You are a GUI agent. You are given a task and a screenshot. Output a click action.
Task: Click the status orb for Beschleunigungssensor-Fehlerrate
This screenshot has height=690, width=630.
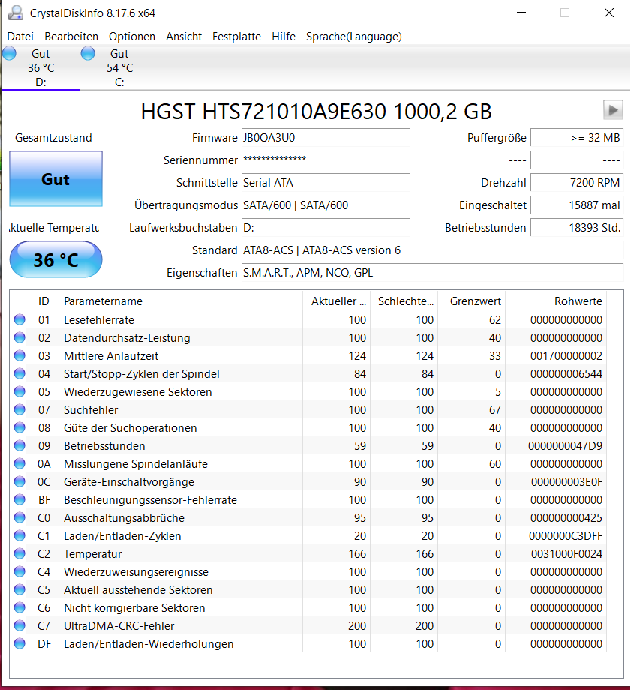tap(20, 500)
